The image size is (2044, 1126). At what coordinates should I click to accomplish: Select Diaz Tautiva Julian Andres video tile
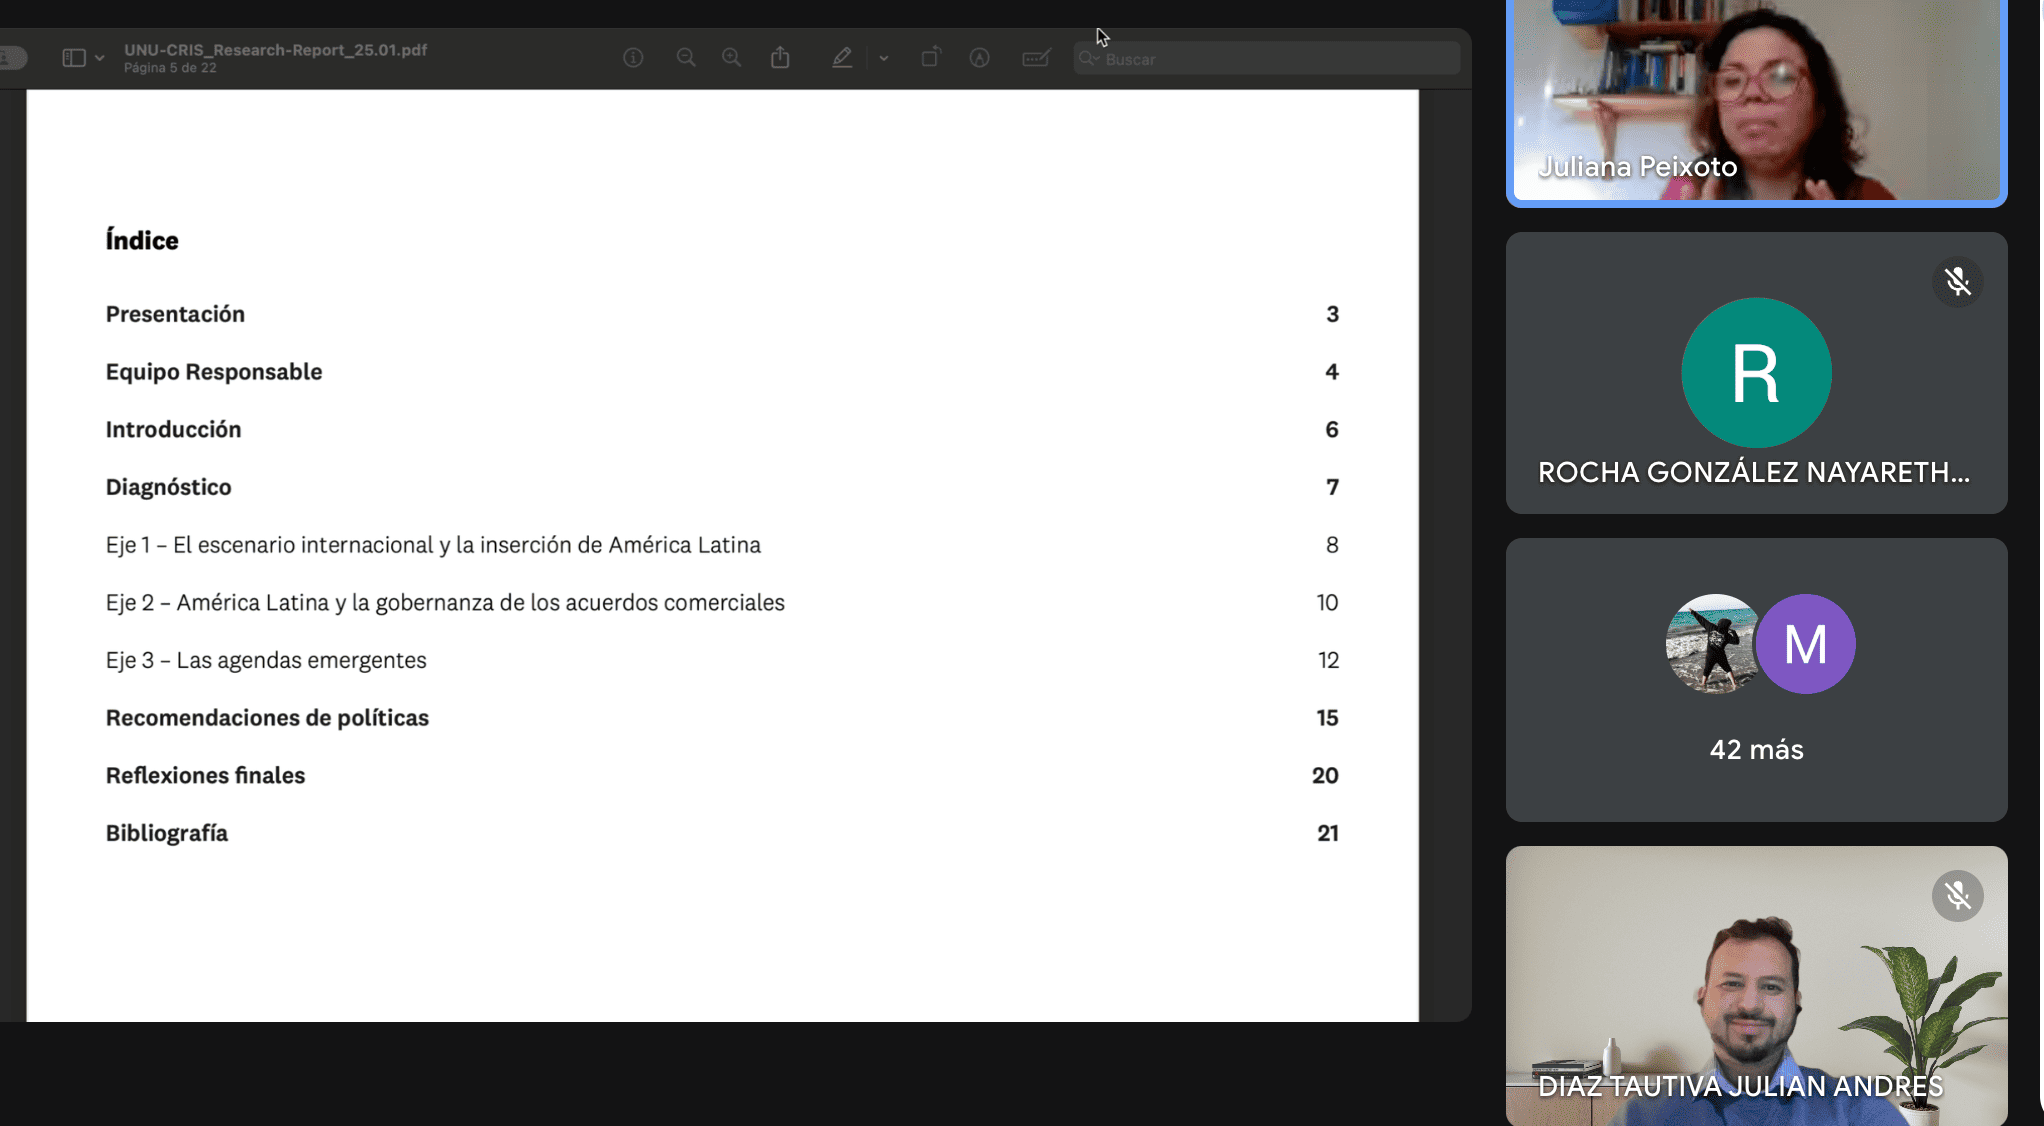(x=1756, y=986)
